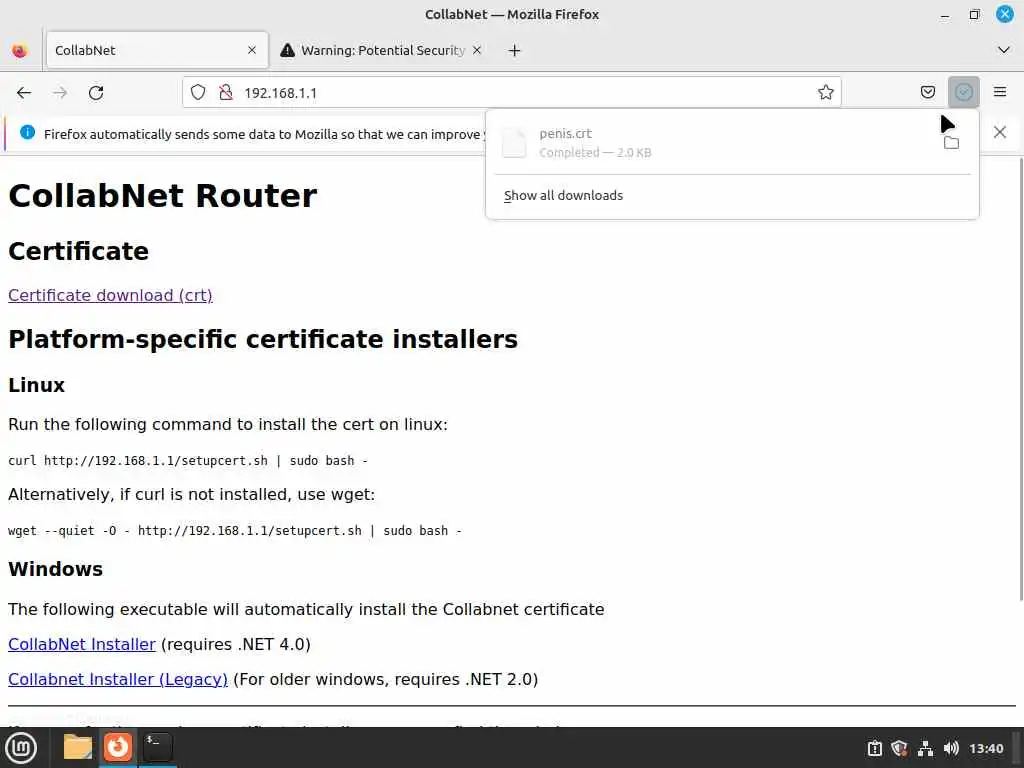Dismiss the Firefox data notification bar
Viewport: 1024px width, 768px height.
click(999, 132)
